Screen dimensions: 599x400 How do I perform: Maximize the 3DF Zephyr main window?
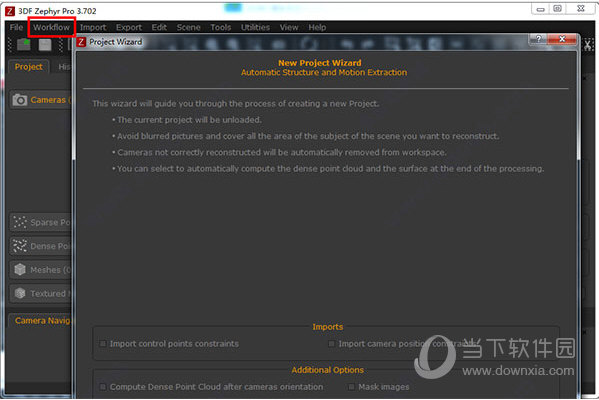click(x=557, y=9)
